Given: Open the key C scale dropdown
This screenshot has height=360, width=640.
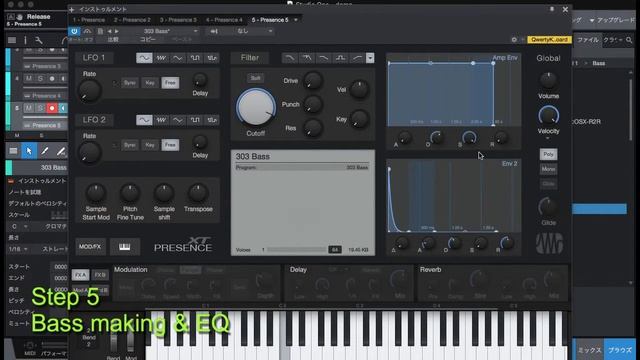Looking at the screenshot, I should tap(25, 226).
